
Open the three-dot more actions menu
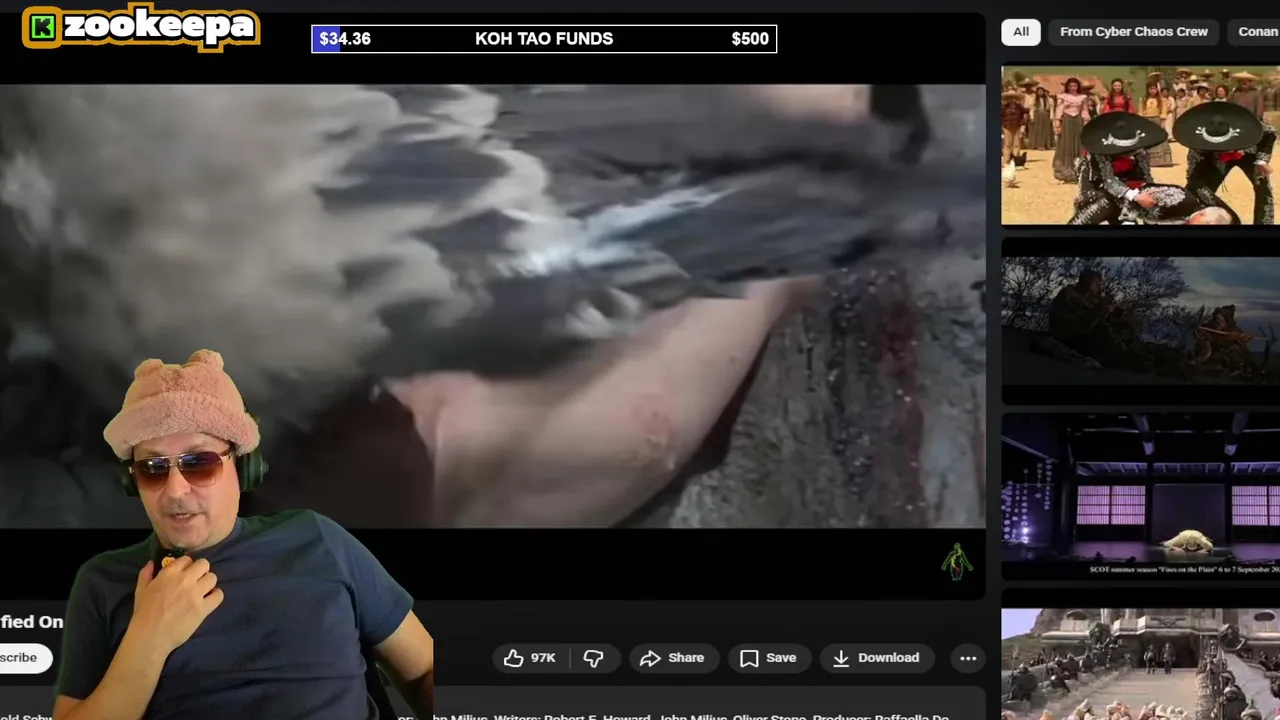click(968, 657)
